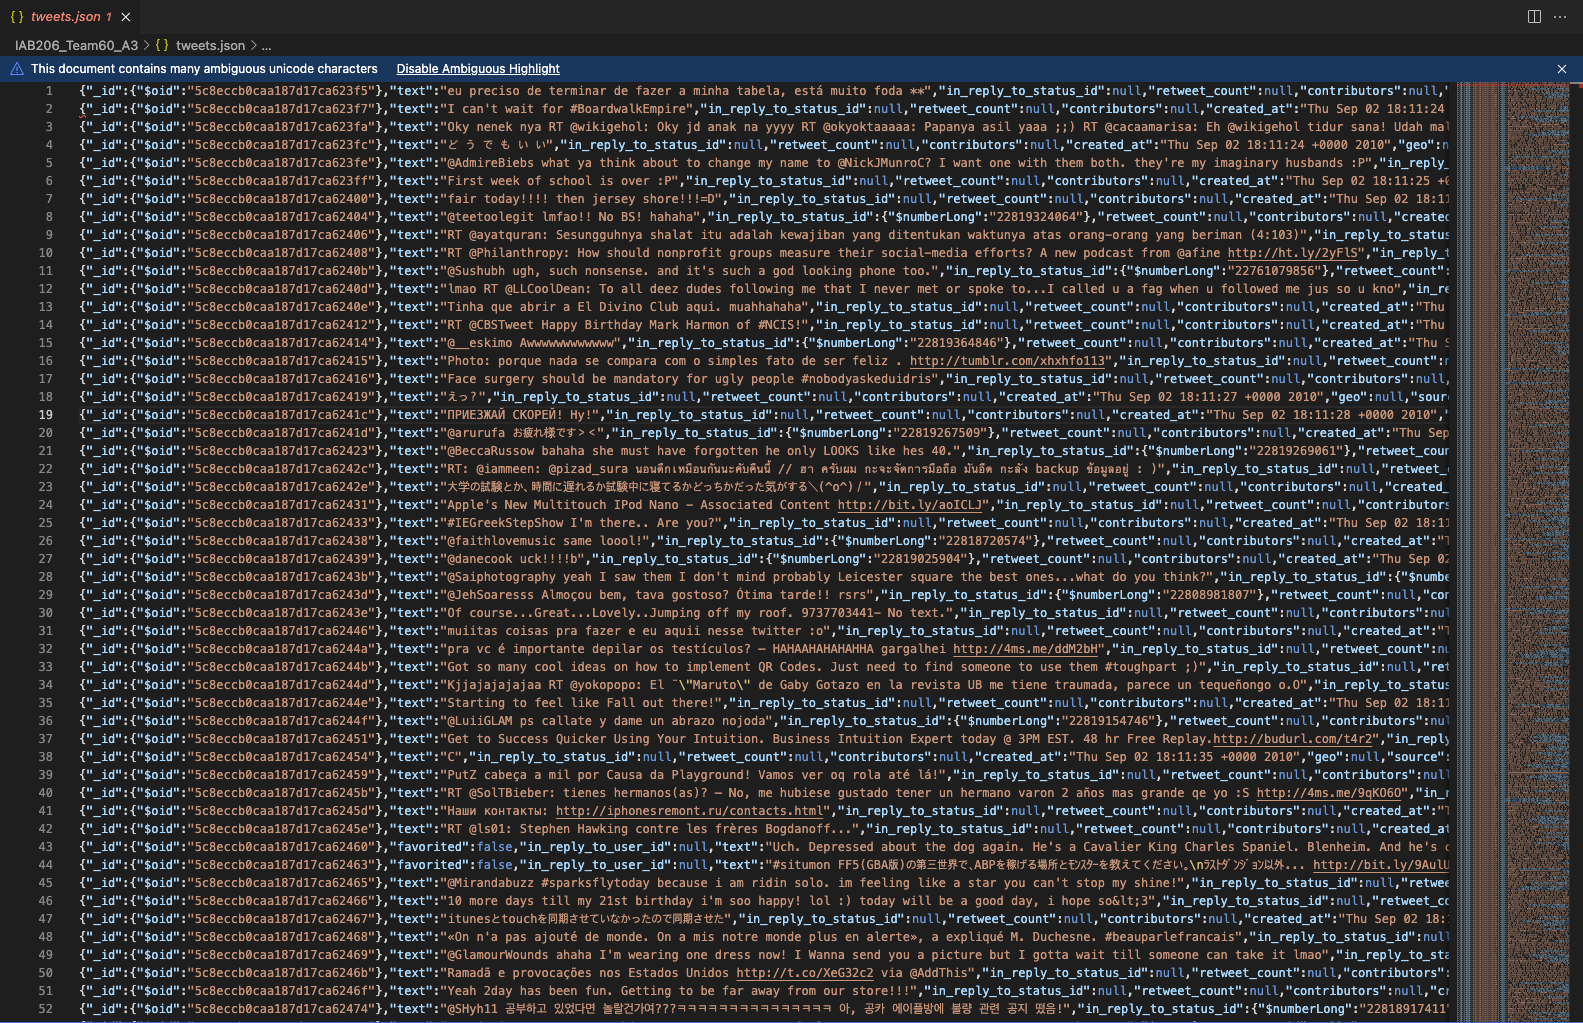
Task: Open the iphonesremont.ru contacts link on line 41
Action: click(690, 811)
